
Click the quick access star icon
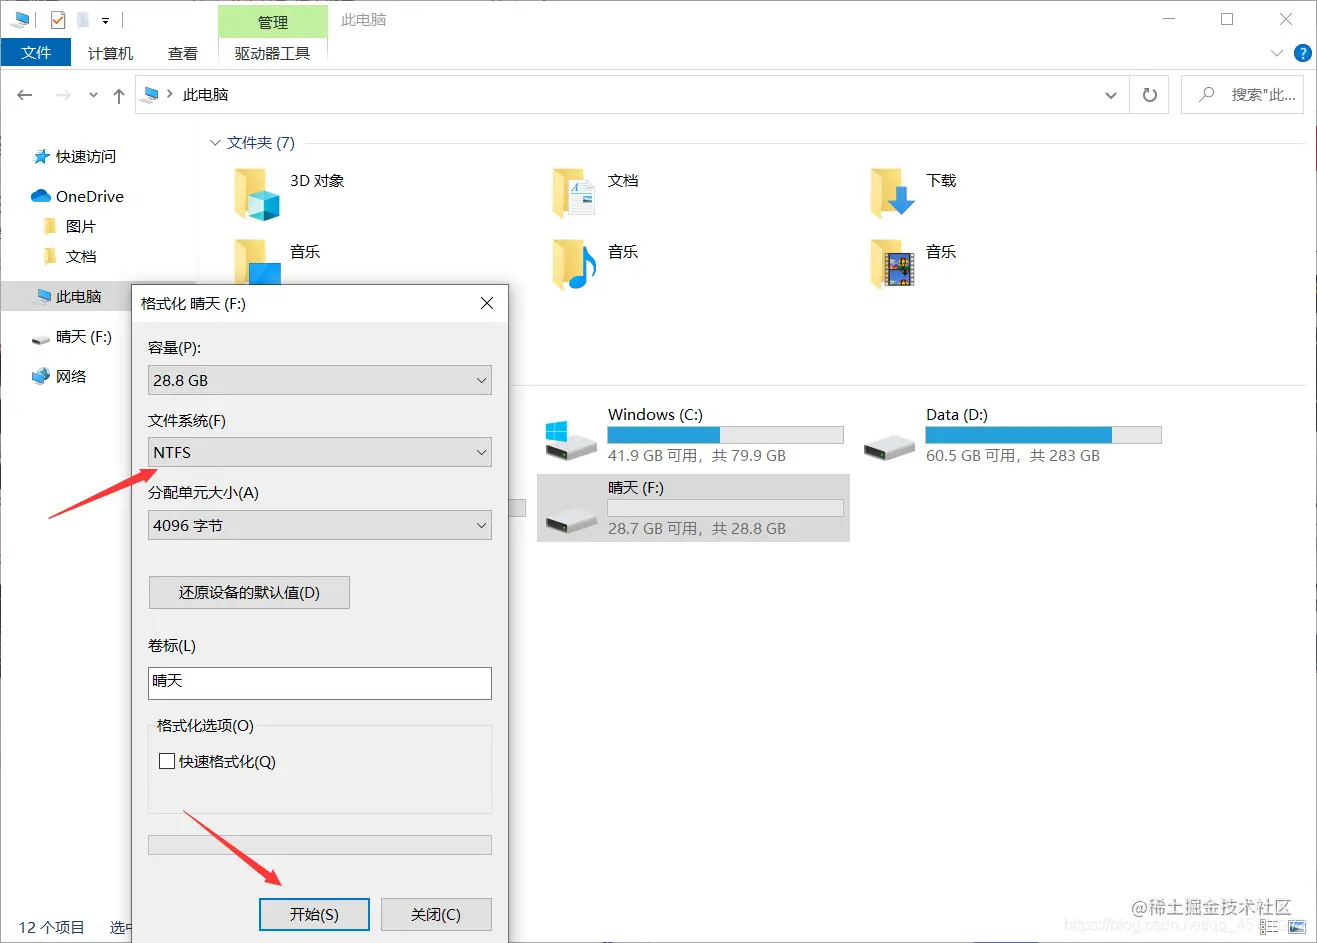tap(41, 156)
